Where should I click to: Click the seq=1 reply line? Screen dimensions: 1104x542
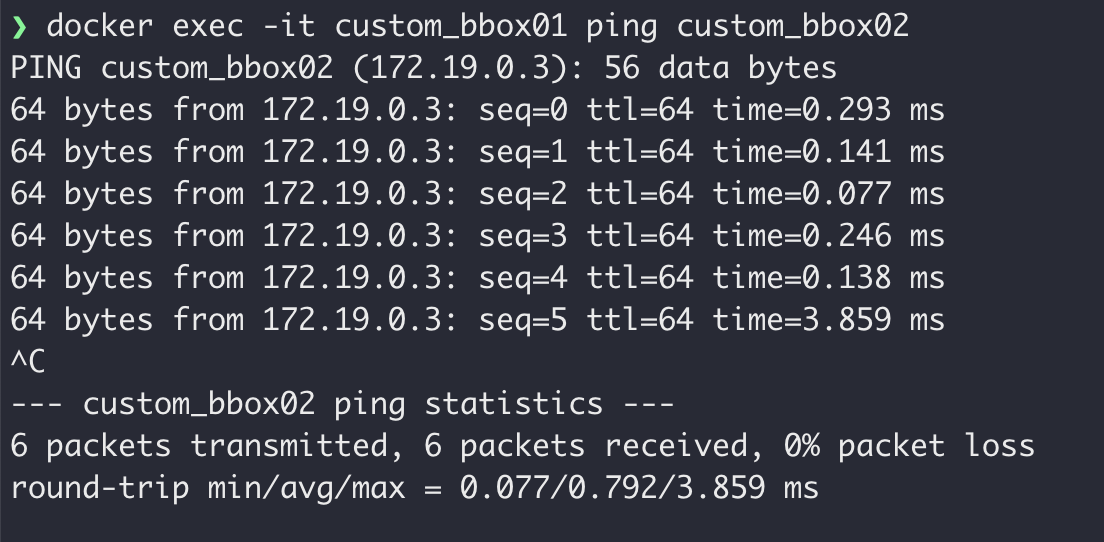coord(477,152)
